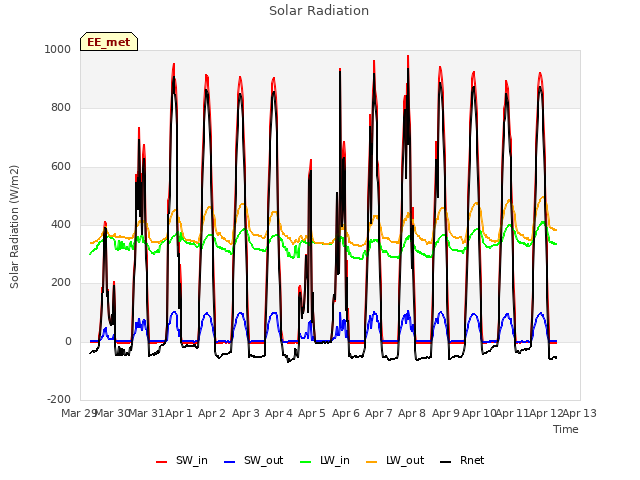This screenshot has width=640, height=480.
Task: Click the Apr 5 x-axis label
Action: pos(312,413)
